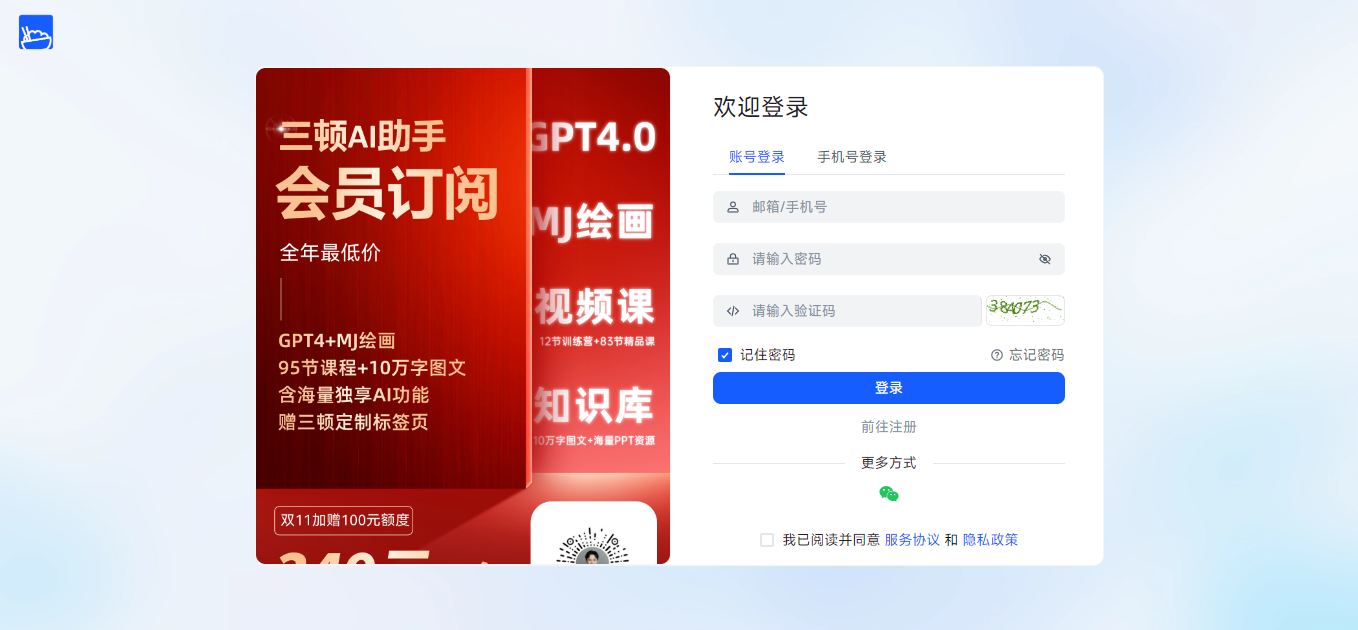This screenshot has height=630, width=1358.
Task: Open the 前往注册 link
Action: coord(889,427)
